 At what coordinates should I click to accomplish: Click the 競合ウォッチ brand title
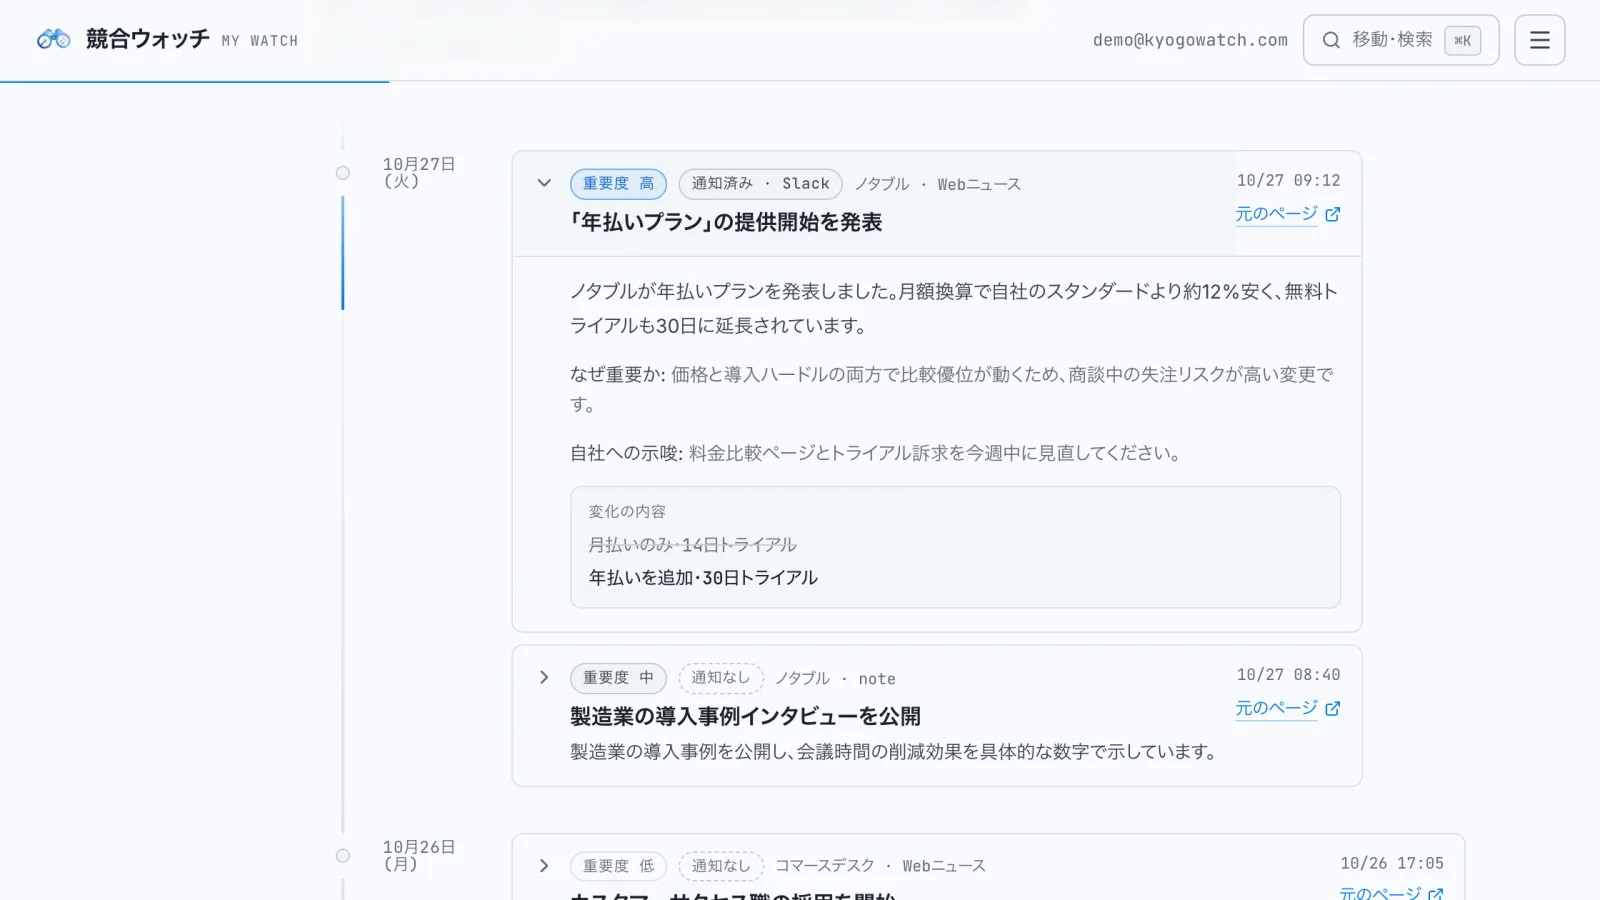point(148,39)
